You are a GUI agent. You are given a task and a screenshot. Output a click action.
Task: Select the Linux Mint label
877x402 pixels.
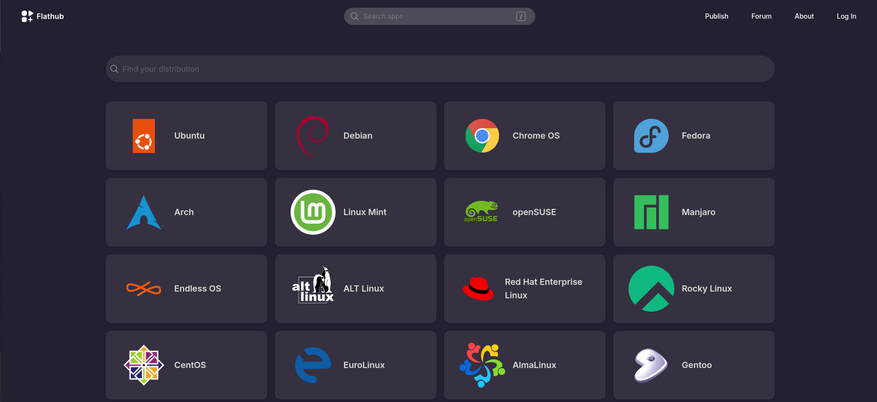365,212
